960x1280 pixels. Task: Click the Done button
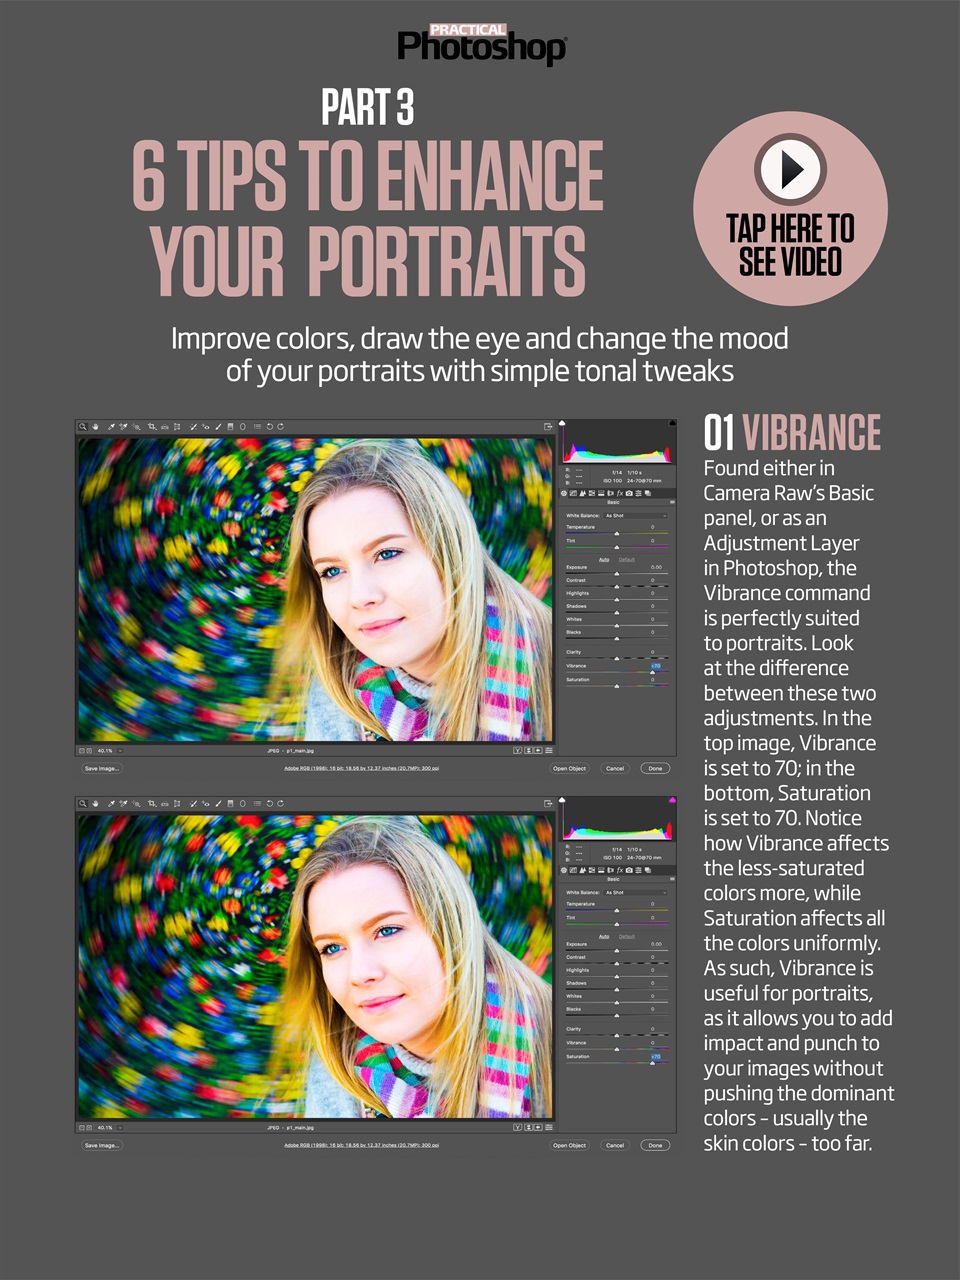654,768
